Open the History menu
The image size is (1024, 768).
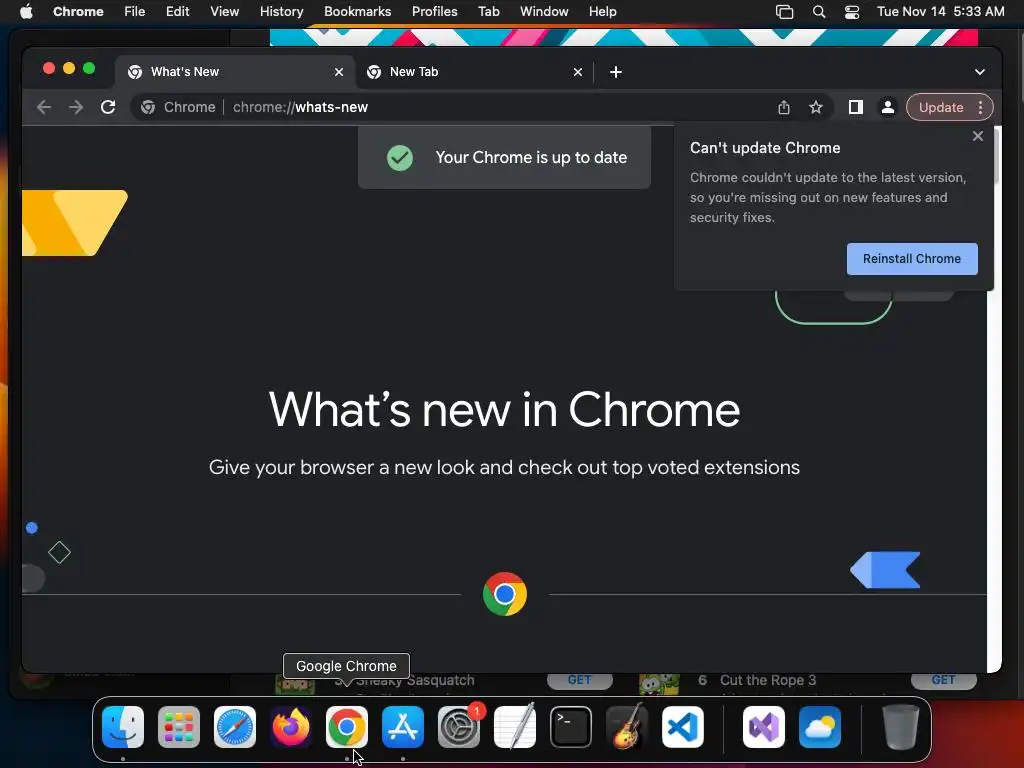tap(281, 12)
